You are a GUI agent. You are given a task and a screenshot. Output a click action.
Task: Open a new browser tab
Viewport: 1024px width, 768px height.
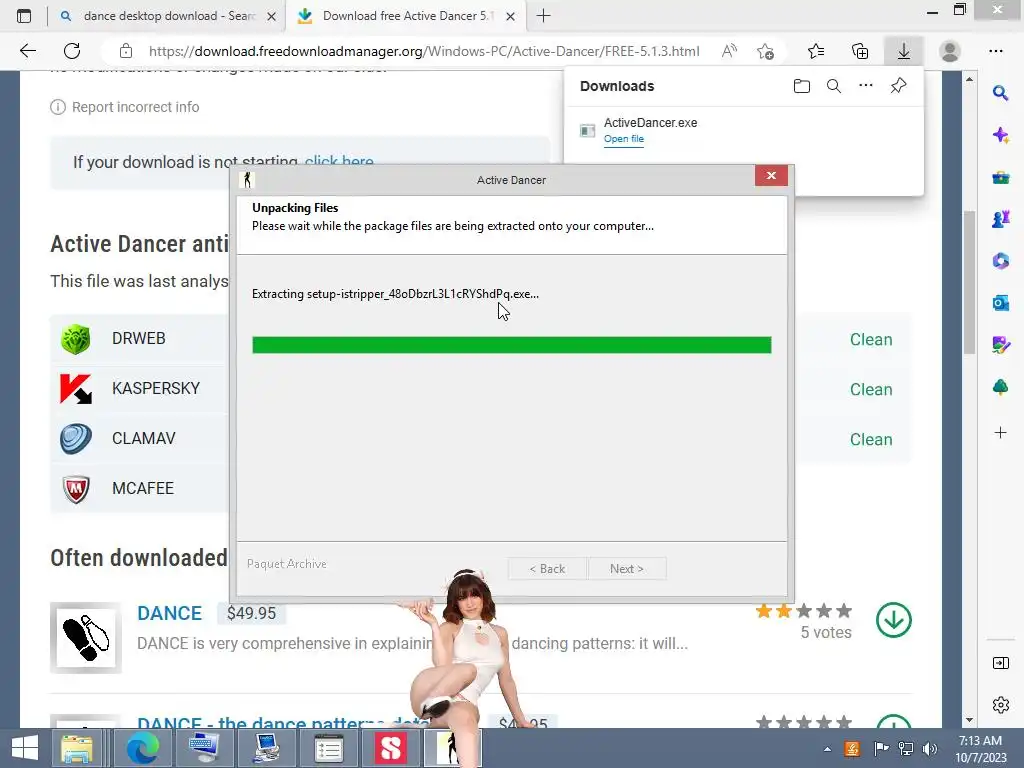[x=543, y=16]
